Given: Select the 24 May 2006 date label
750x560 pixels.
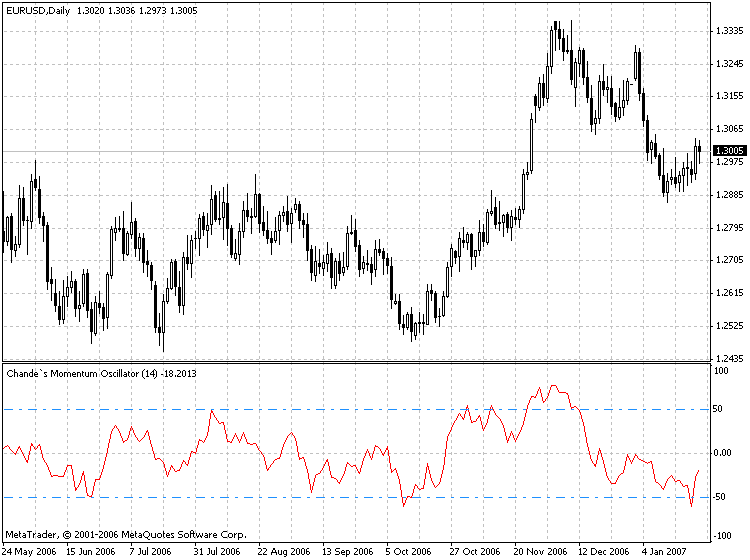Looking at the screenshot, I should pos(30,551).
